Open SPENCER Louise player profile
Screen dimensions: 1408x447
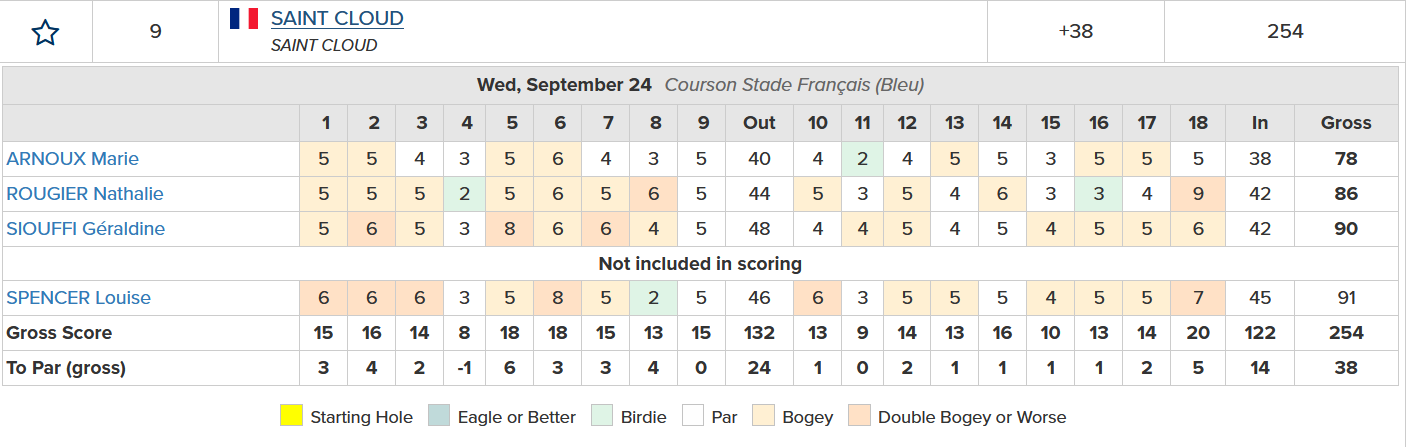[x=78, y=298]
